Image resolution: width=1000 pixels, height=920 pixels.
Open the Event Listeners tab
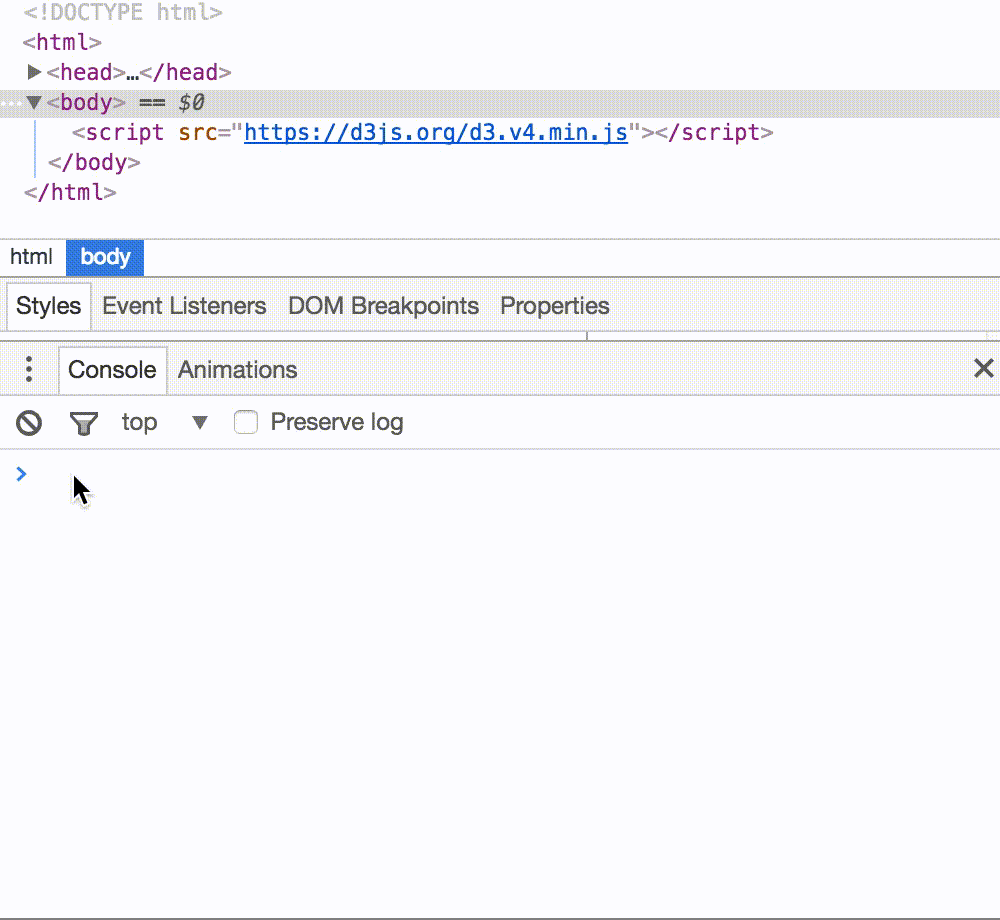(x=184, y=306)
